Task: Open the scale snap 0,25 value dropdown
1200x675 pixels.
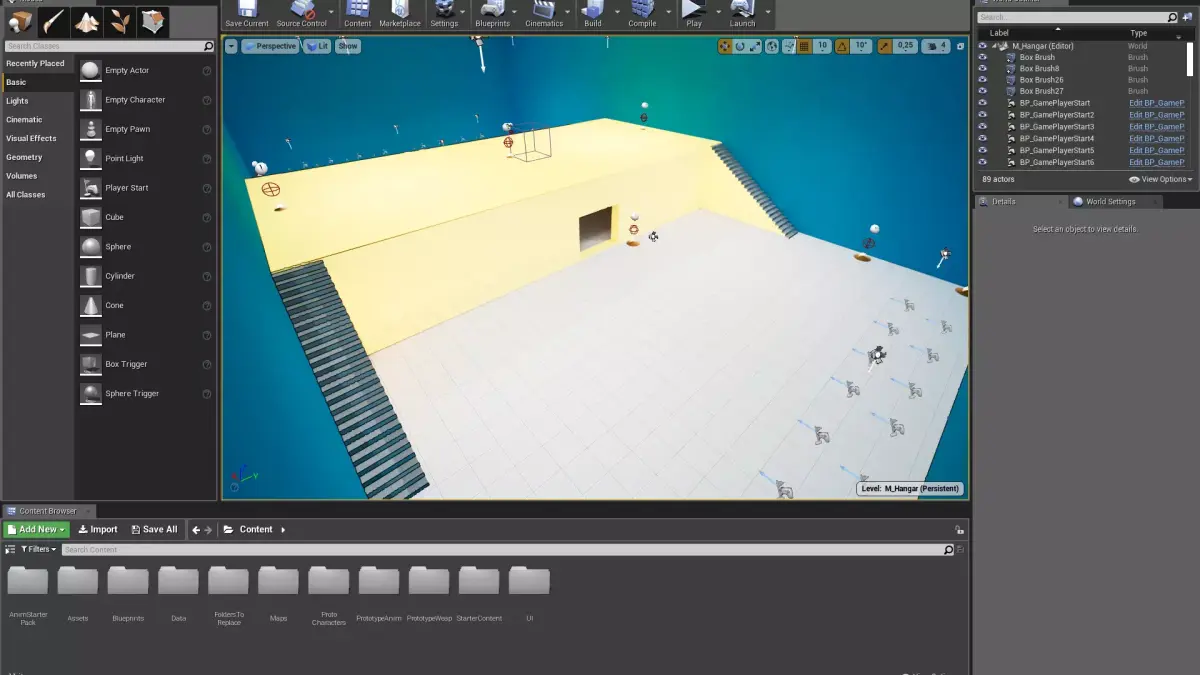Action: pyautogui.click(x=904, y=46)
